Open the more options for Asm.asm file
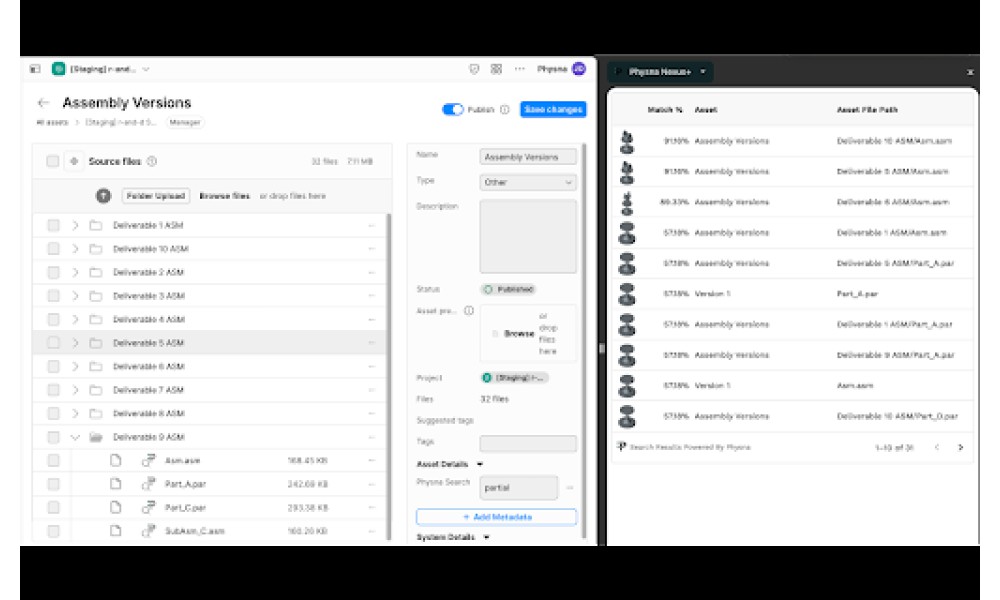This screenshot has width=1000, height=600. coord(371,460)
